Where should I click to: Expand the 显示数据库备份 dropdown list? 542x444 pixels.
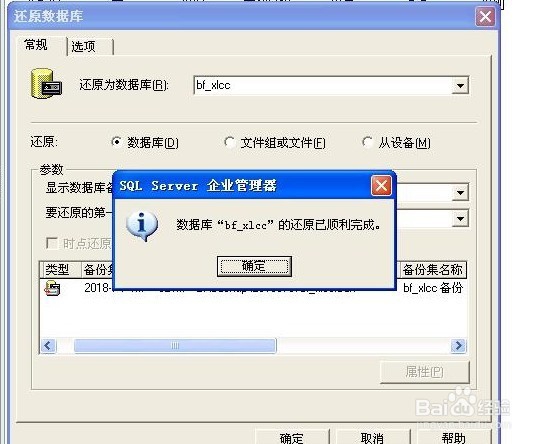click(x=460, y=193)
